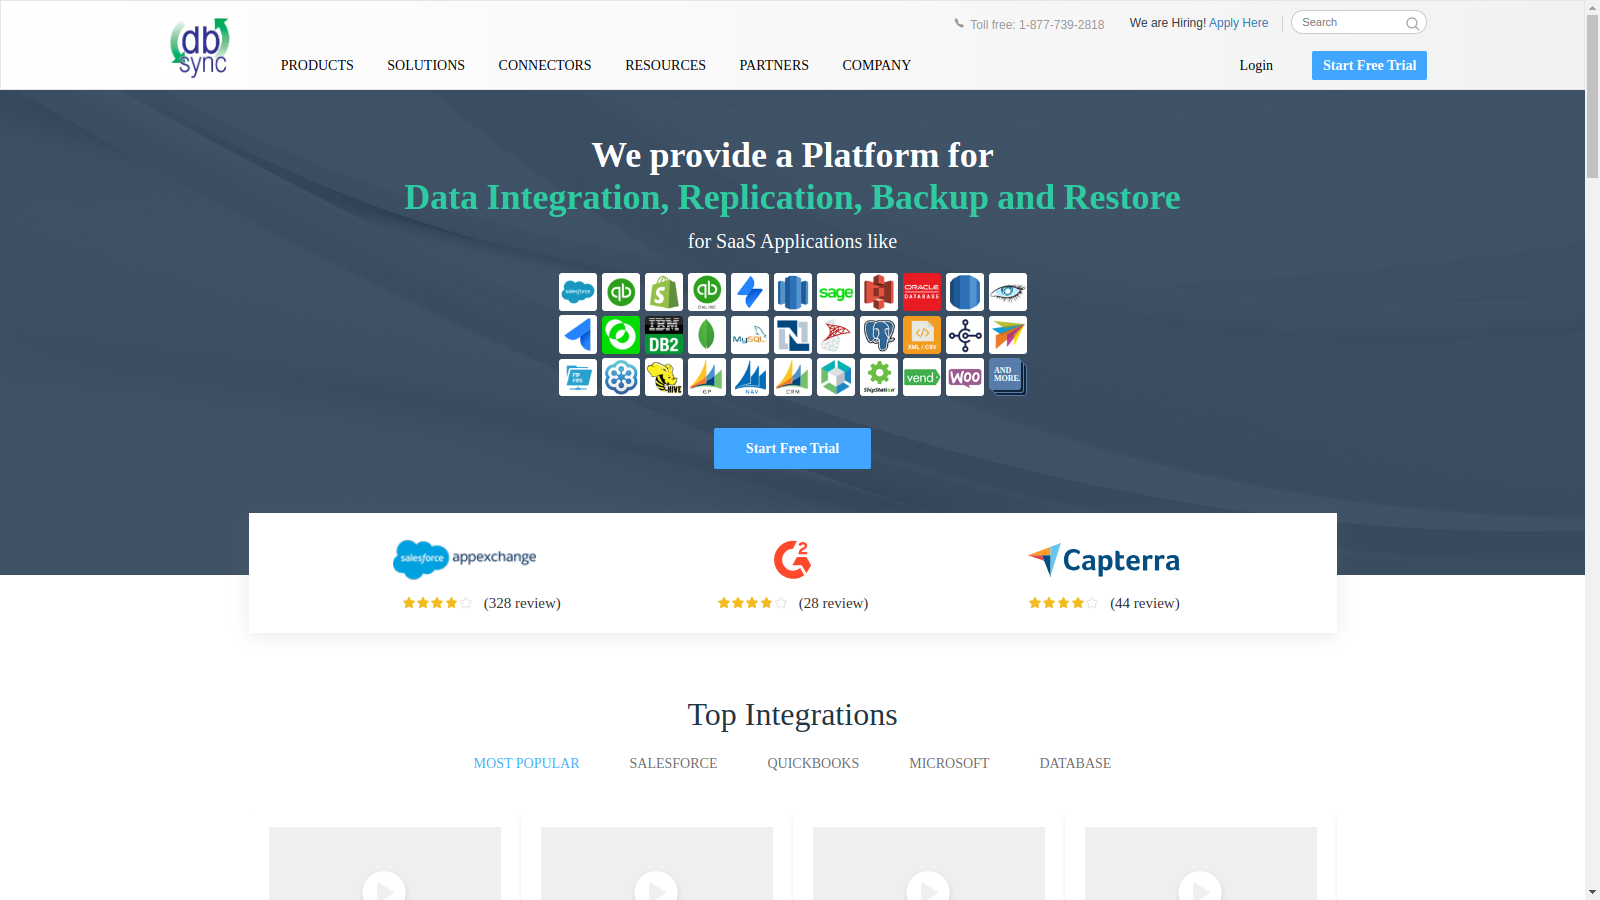Click the hero Start Free Trial button

coord(792,448)
